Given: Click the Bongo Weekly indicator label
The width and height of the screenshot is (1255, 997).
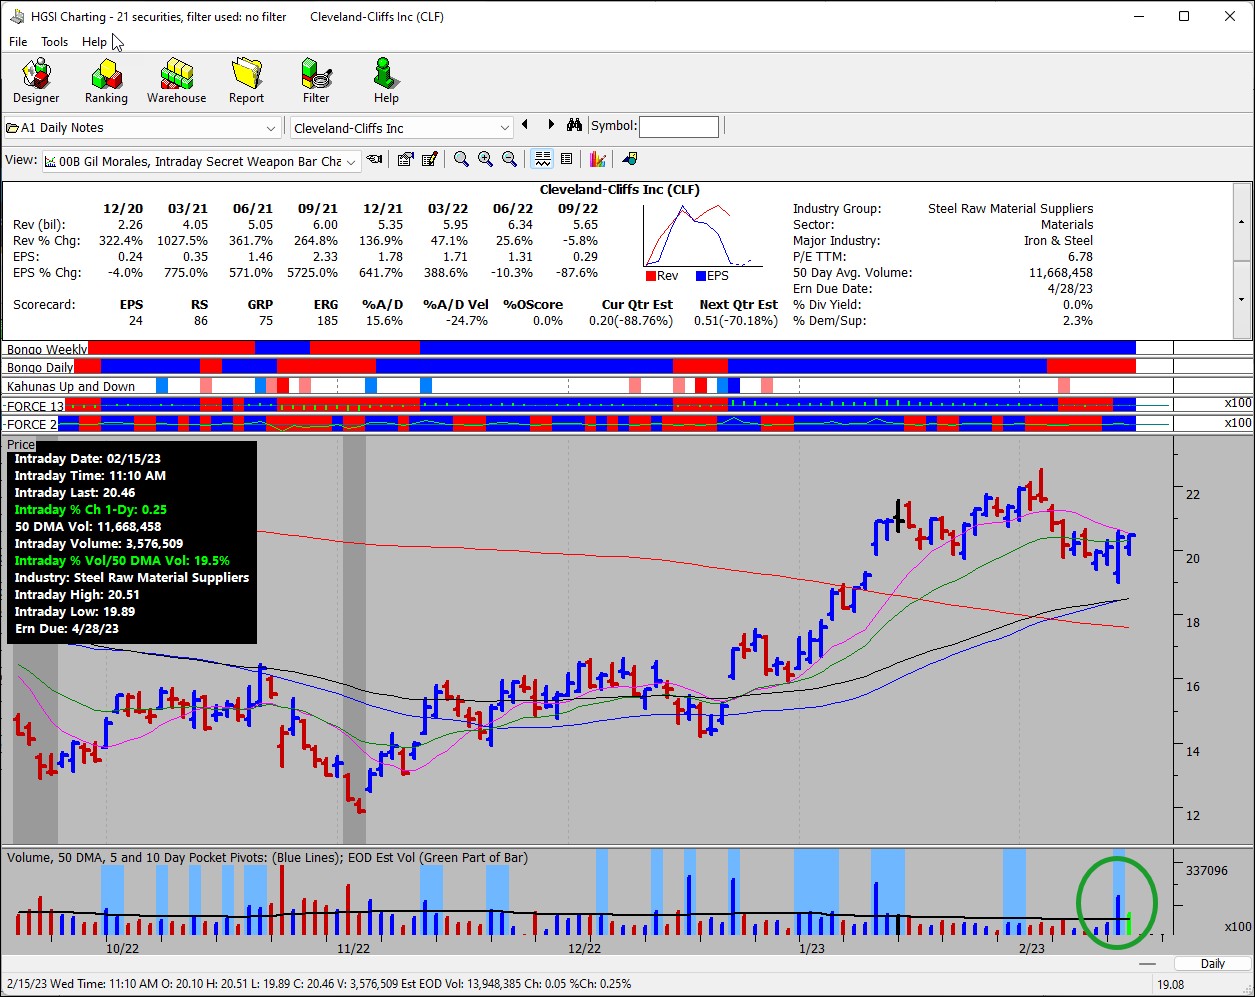Looking at the screenshot, I should coord(46,349).
